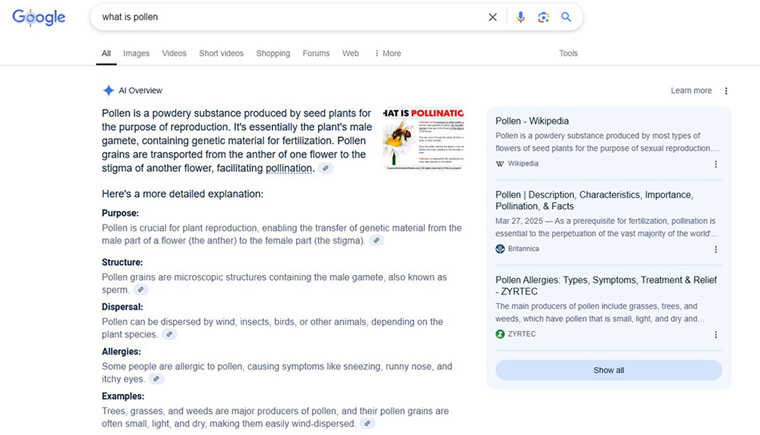Click source link icon in Structure section
Viewport: 760px width, 435px height.
(x=141, y=290)
